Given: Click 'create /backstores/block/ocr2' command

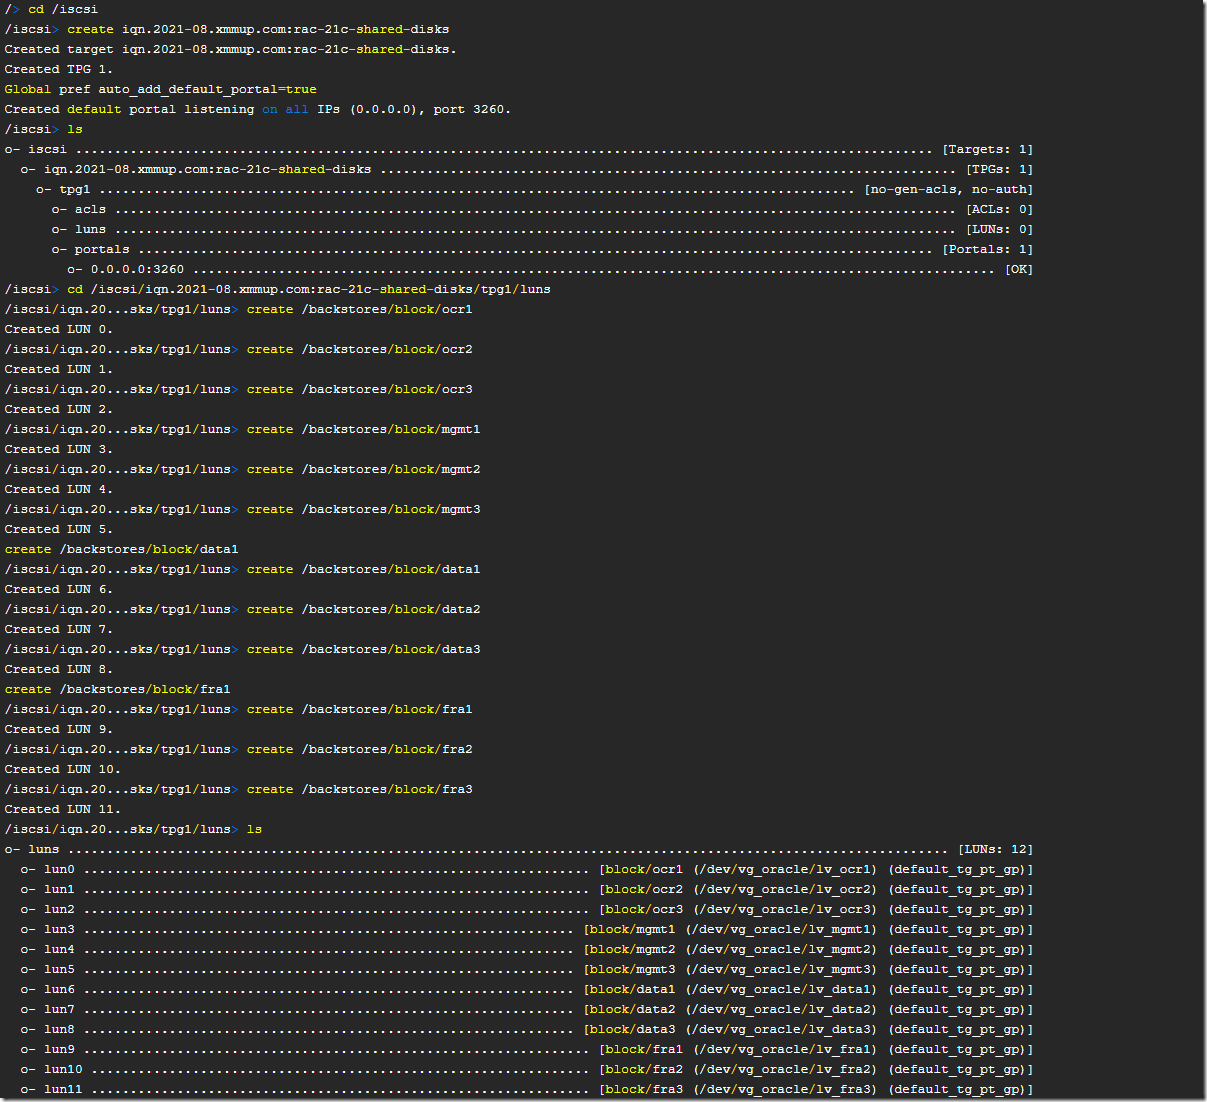Looking at the screenshot, I should tap(359, 349).
